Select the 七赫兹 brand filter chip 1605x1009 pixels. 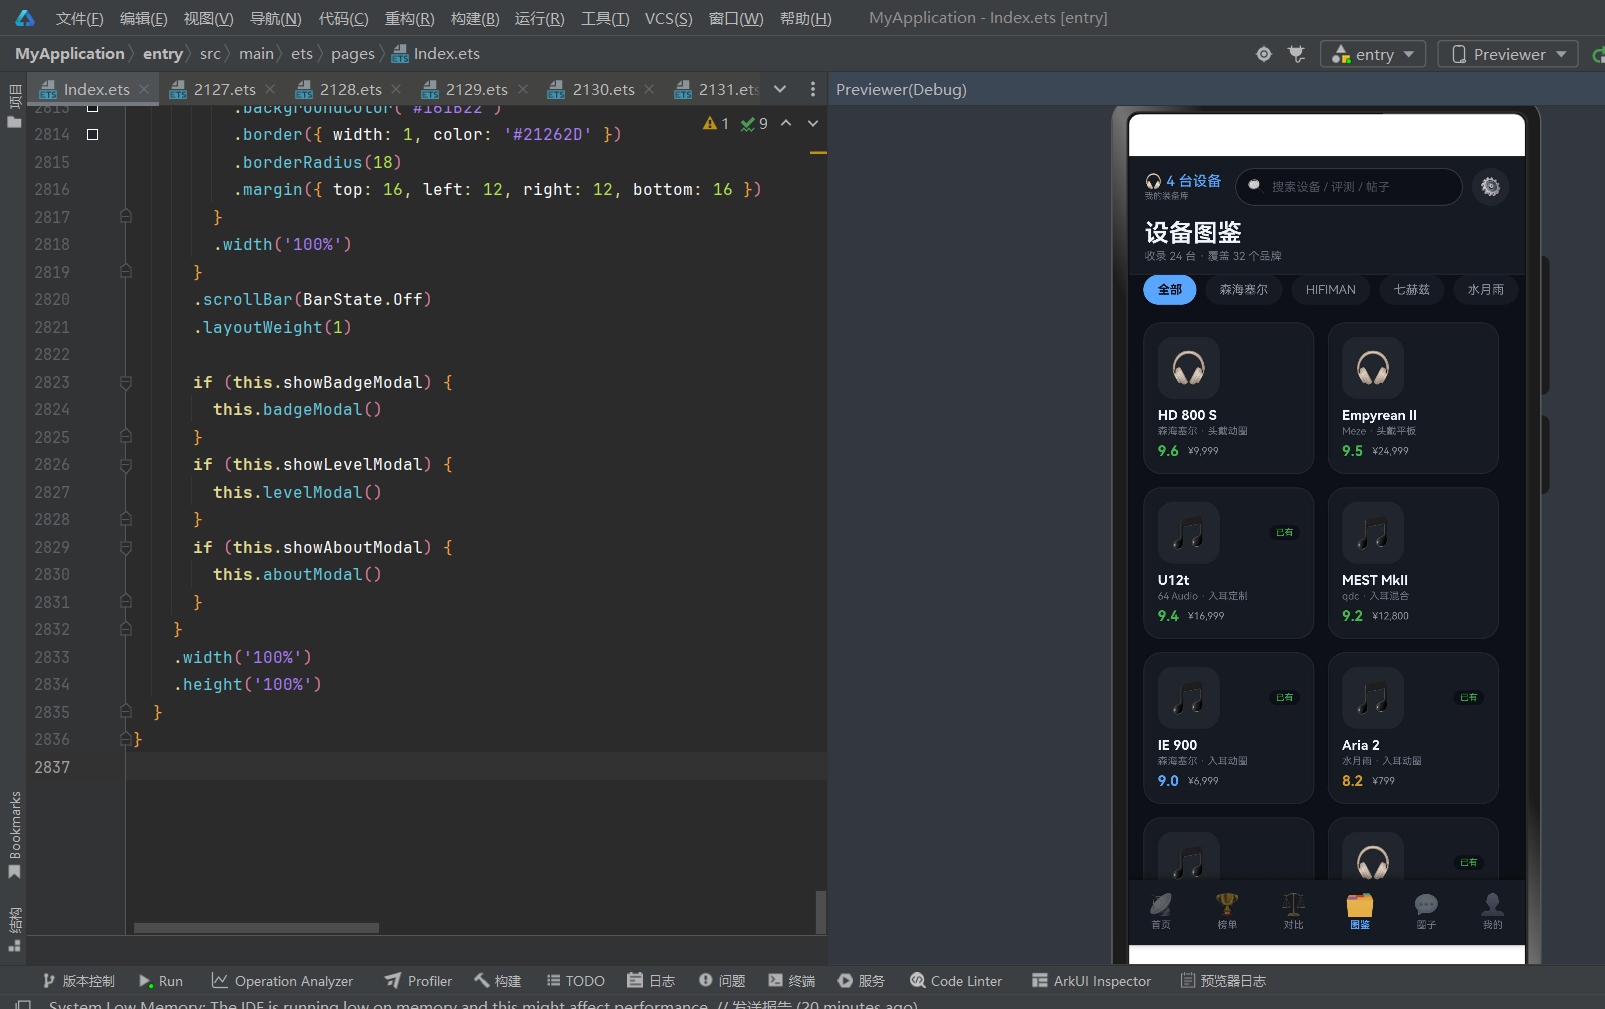[x=1412, y=290]
